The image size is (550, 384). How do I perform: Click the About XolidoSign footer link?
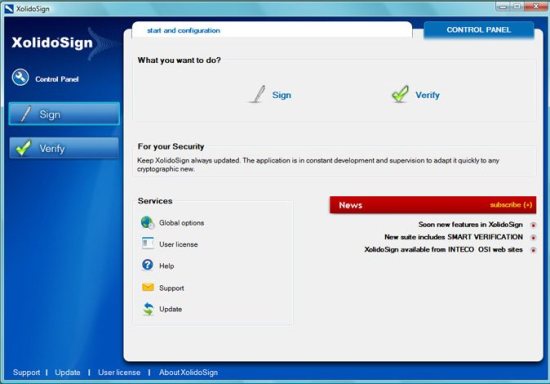coord(188,372)
